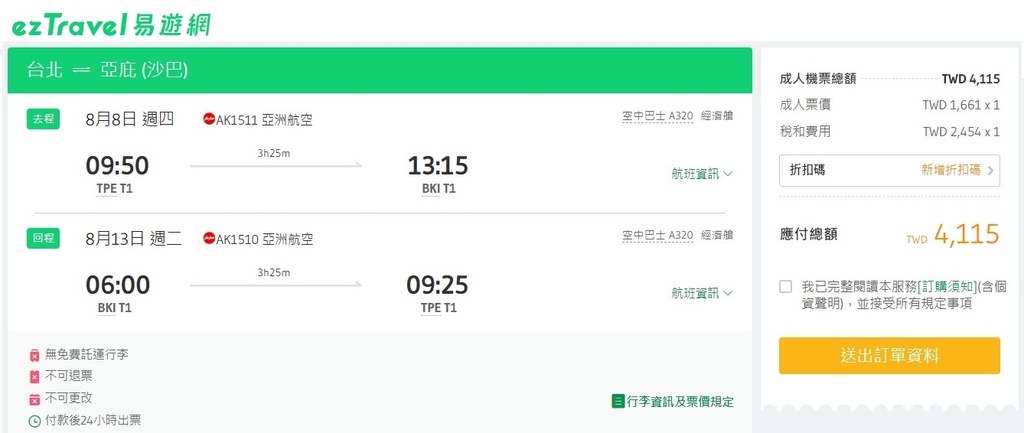Expand 航班資訊 for the outbound flight
Viewport: 1024px width, 433px height.
tap(702, 174)
